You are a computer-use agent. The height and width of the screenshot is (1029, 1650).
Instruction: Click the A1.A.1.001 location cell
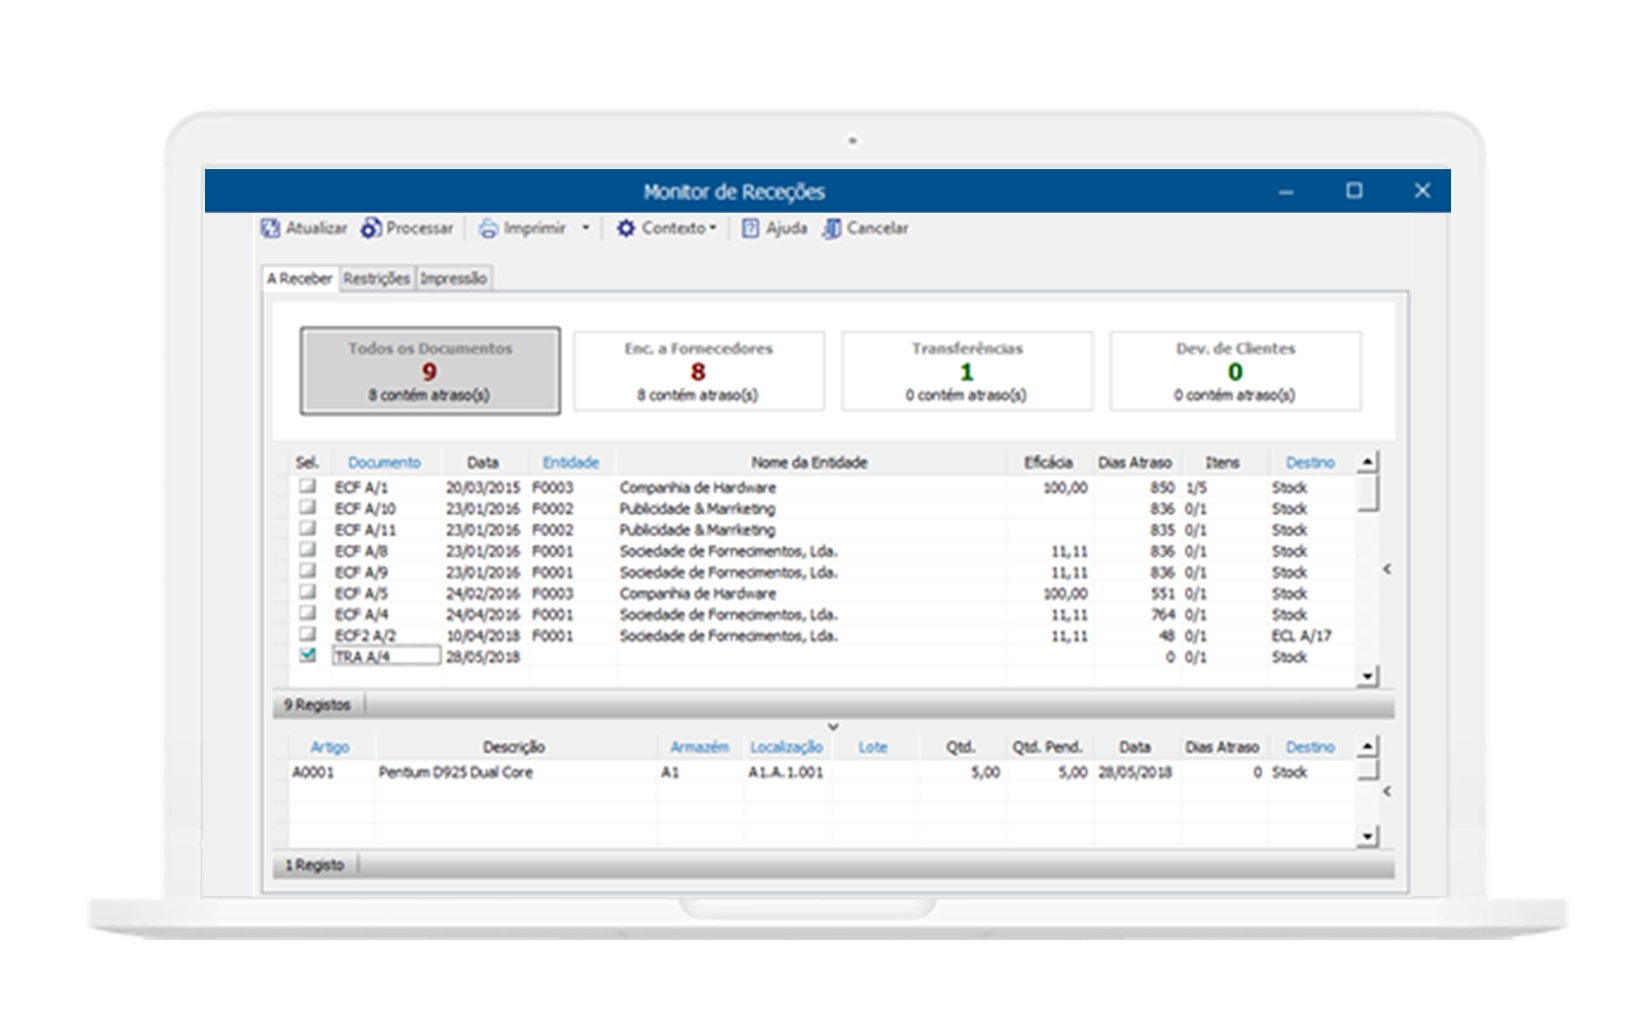786,772
